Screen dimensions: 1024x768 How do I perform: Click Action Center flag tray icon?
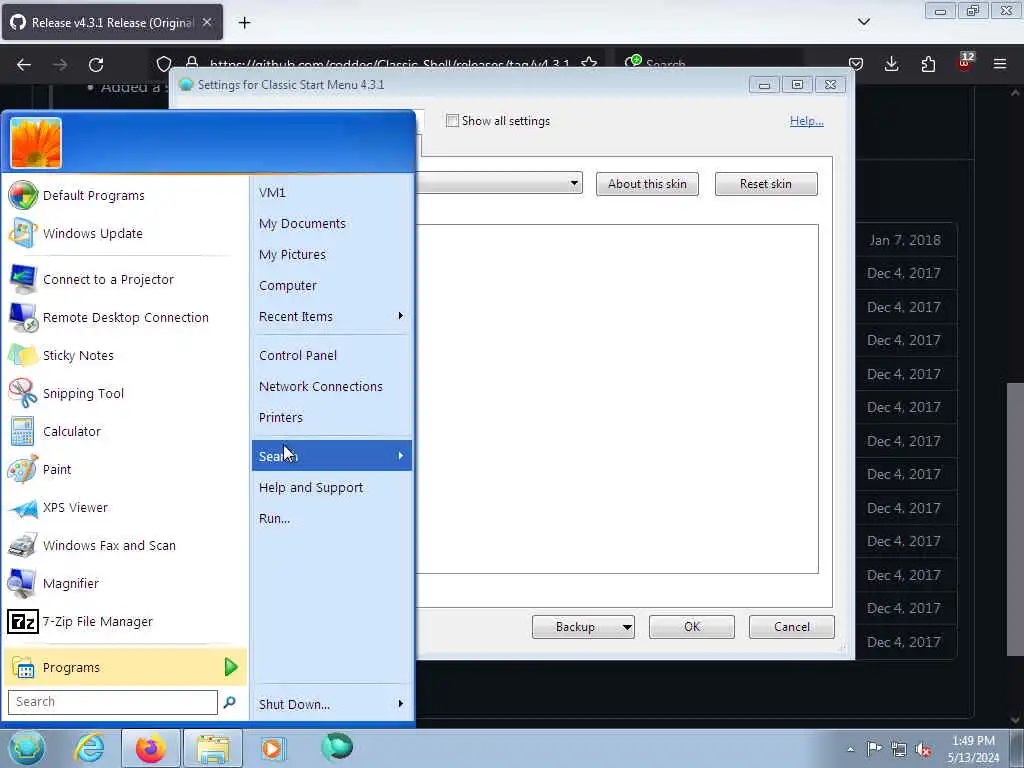[x=874, y=748]
